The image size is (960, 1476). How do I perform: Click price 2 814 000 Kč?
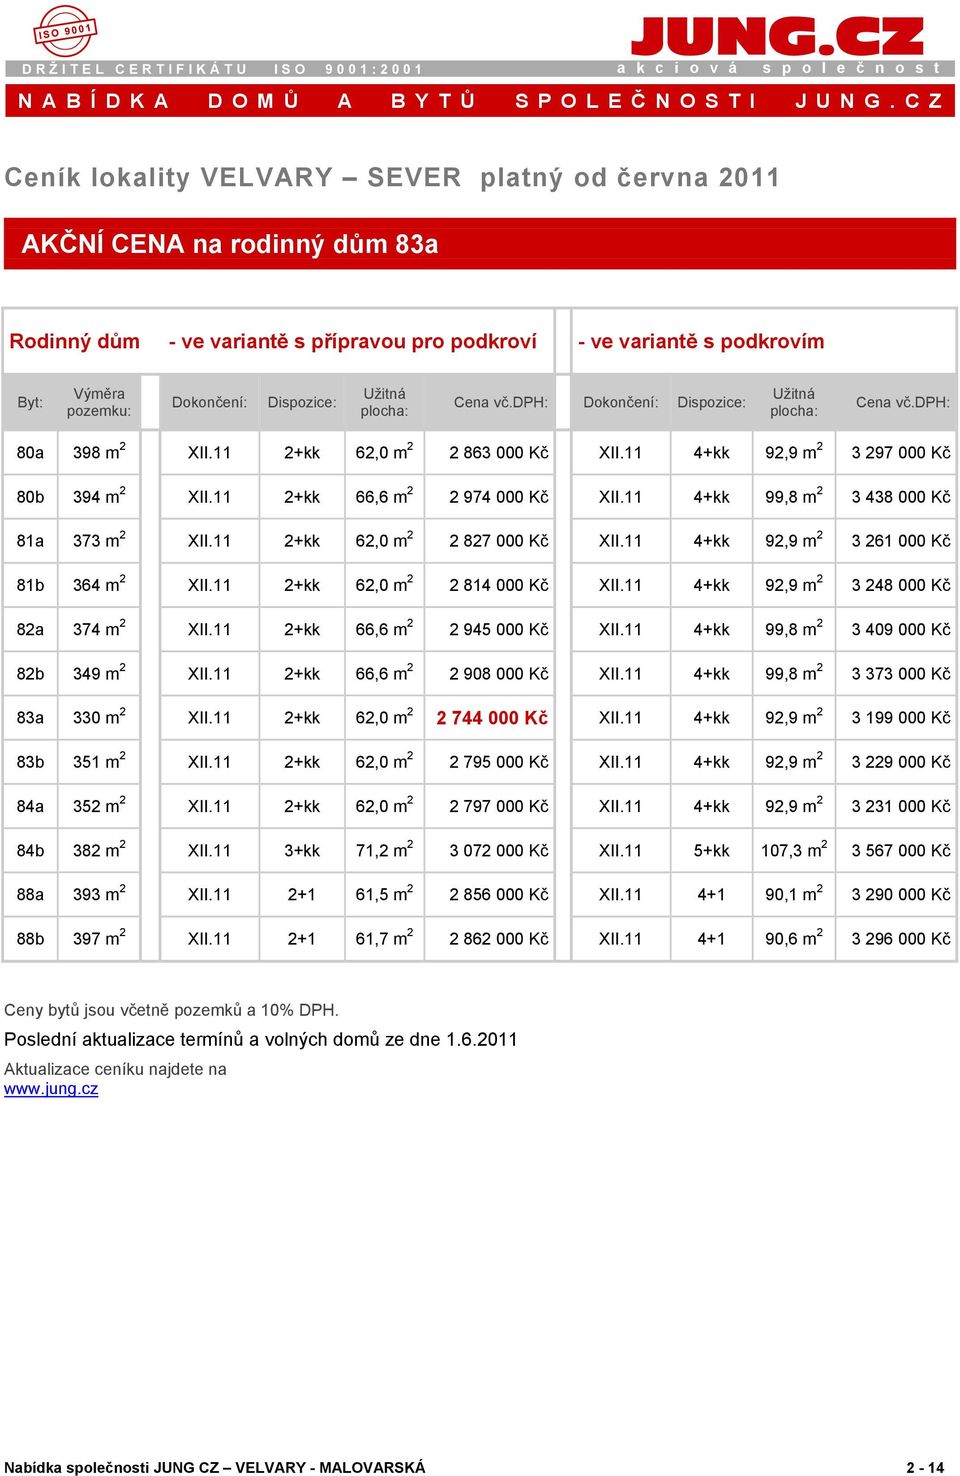499,585
